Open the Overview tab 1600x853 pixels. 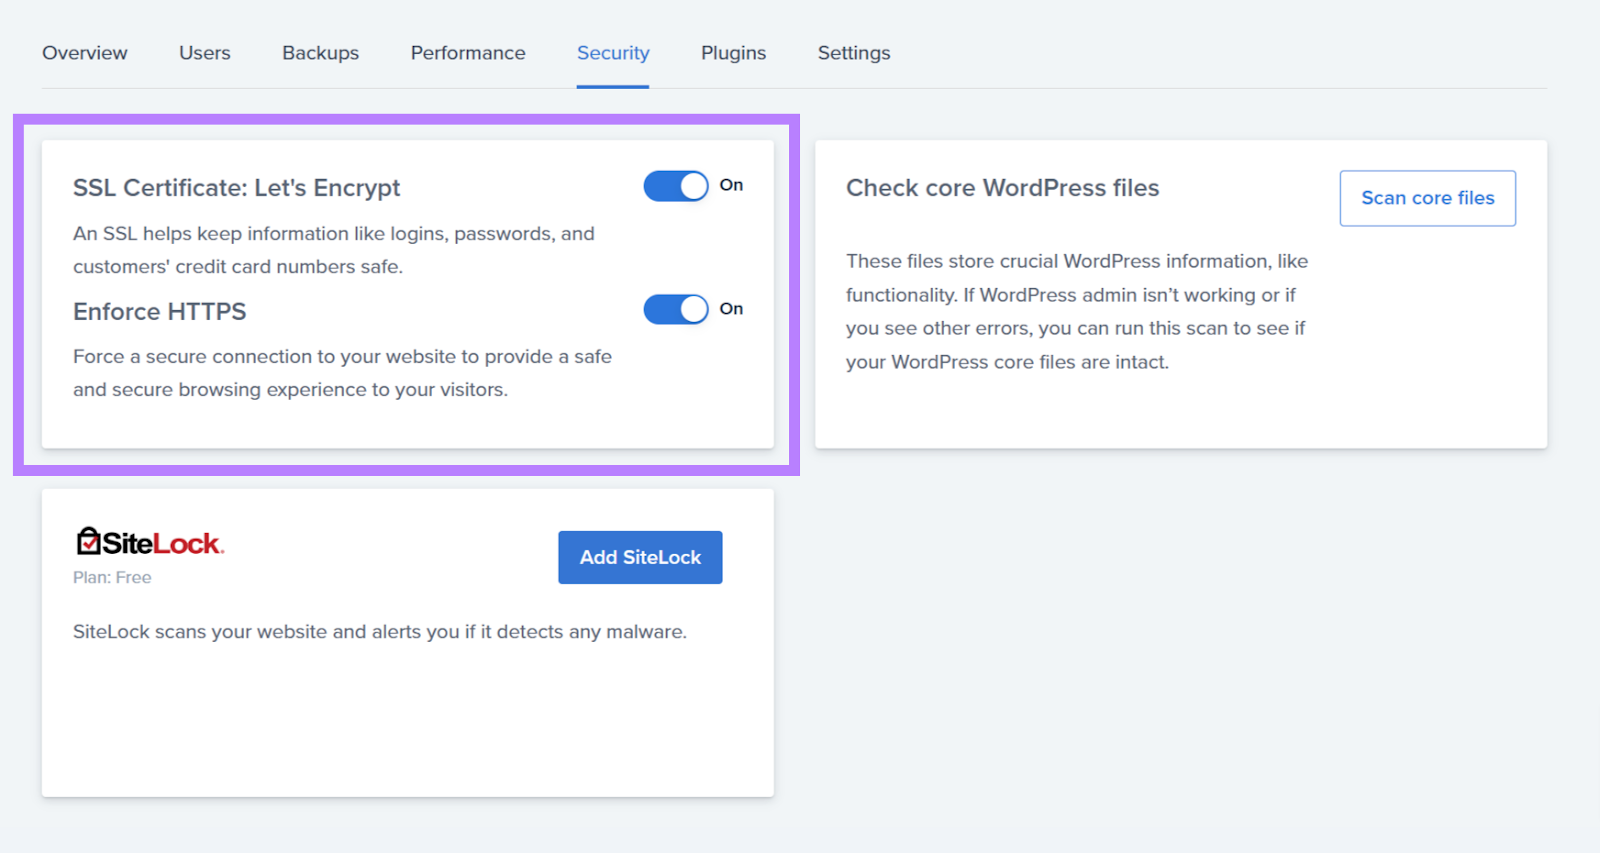pyautogui.click(x=85, y=53)
